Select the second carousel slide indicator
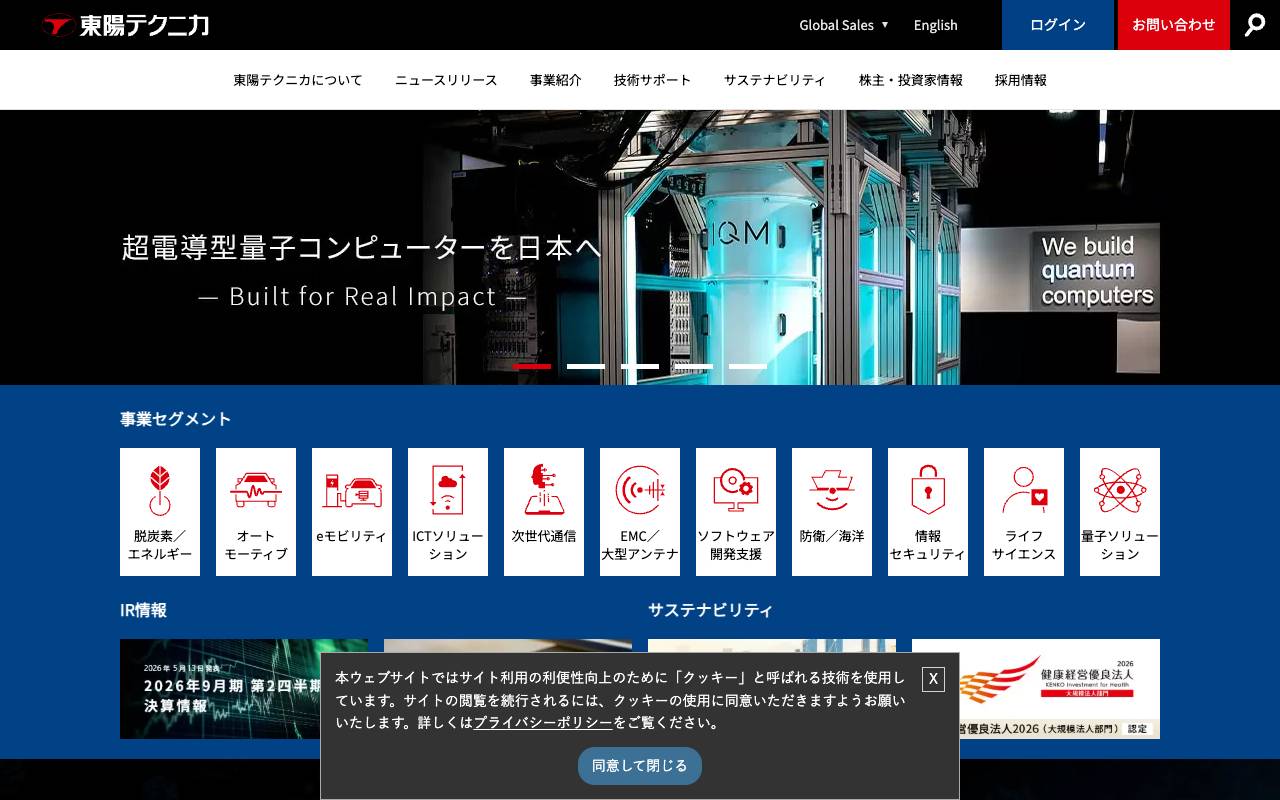Image resolution: width=1280 pixels, height=800 pixels. [x=586, y=366]
